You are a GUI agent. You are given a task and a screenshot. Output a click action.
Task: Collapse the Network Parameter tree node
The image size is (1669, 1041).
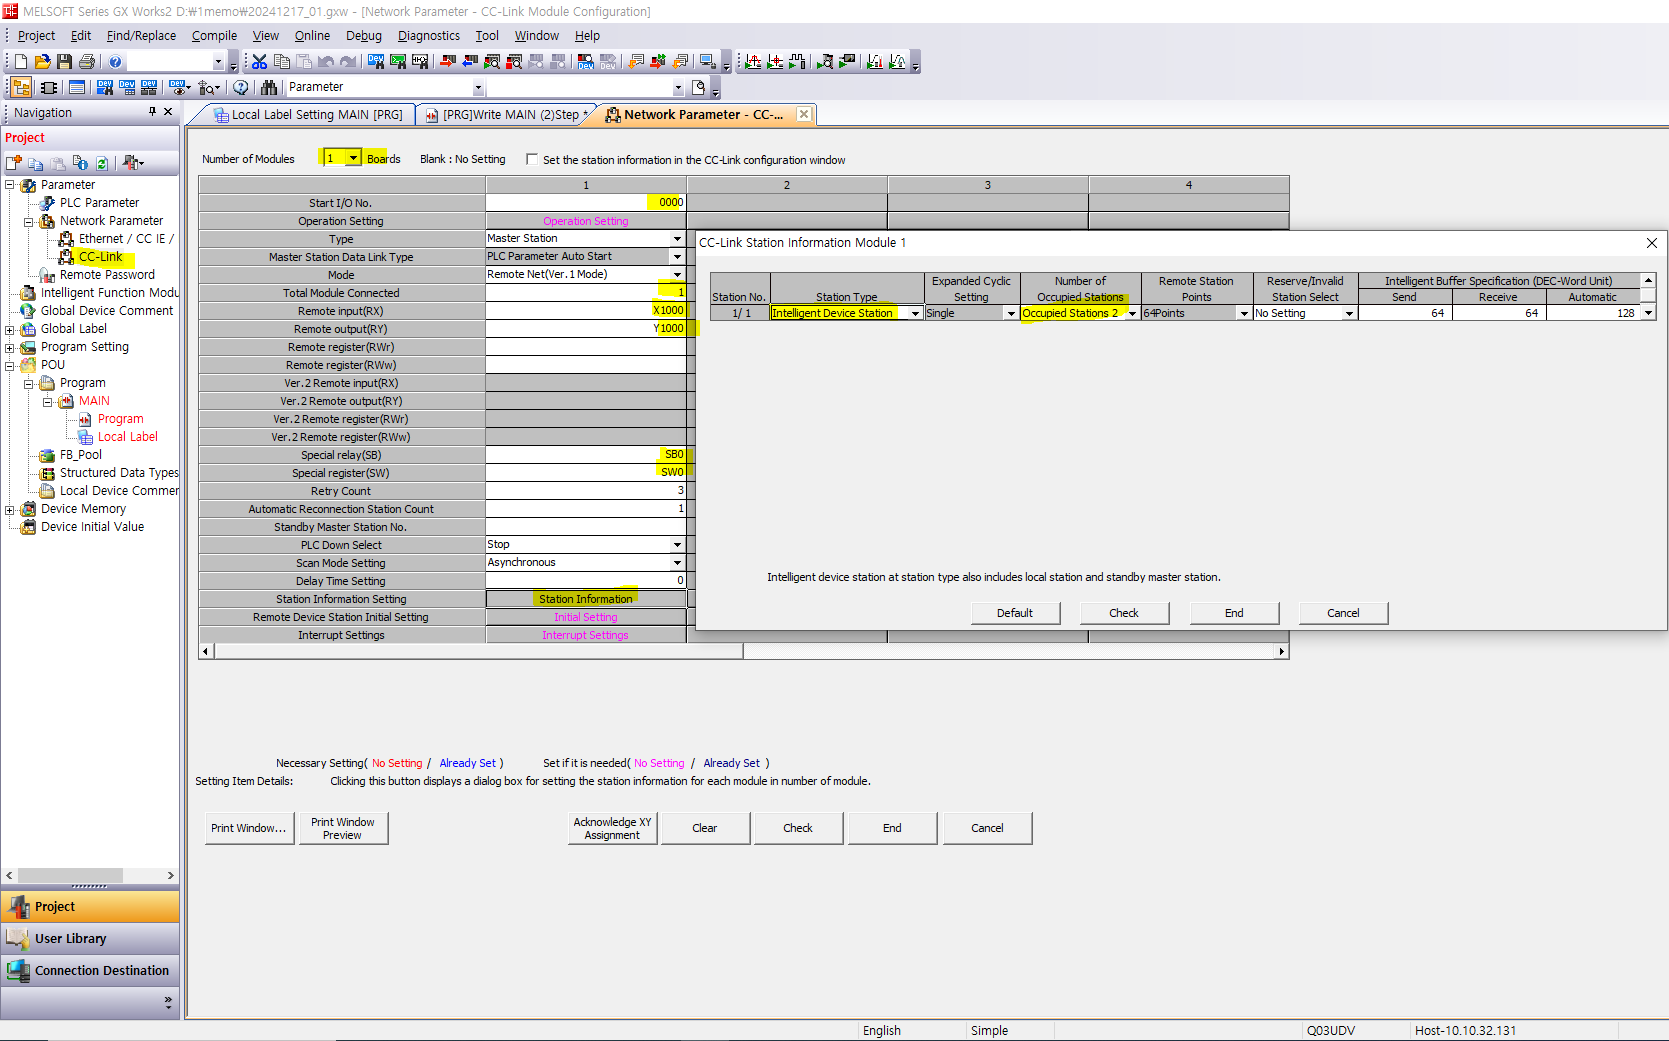point(28,222)
